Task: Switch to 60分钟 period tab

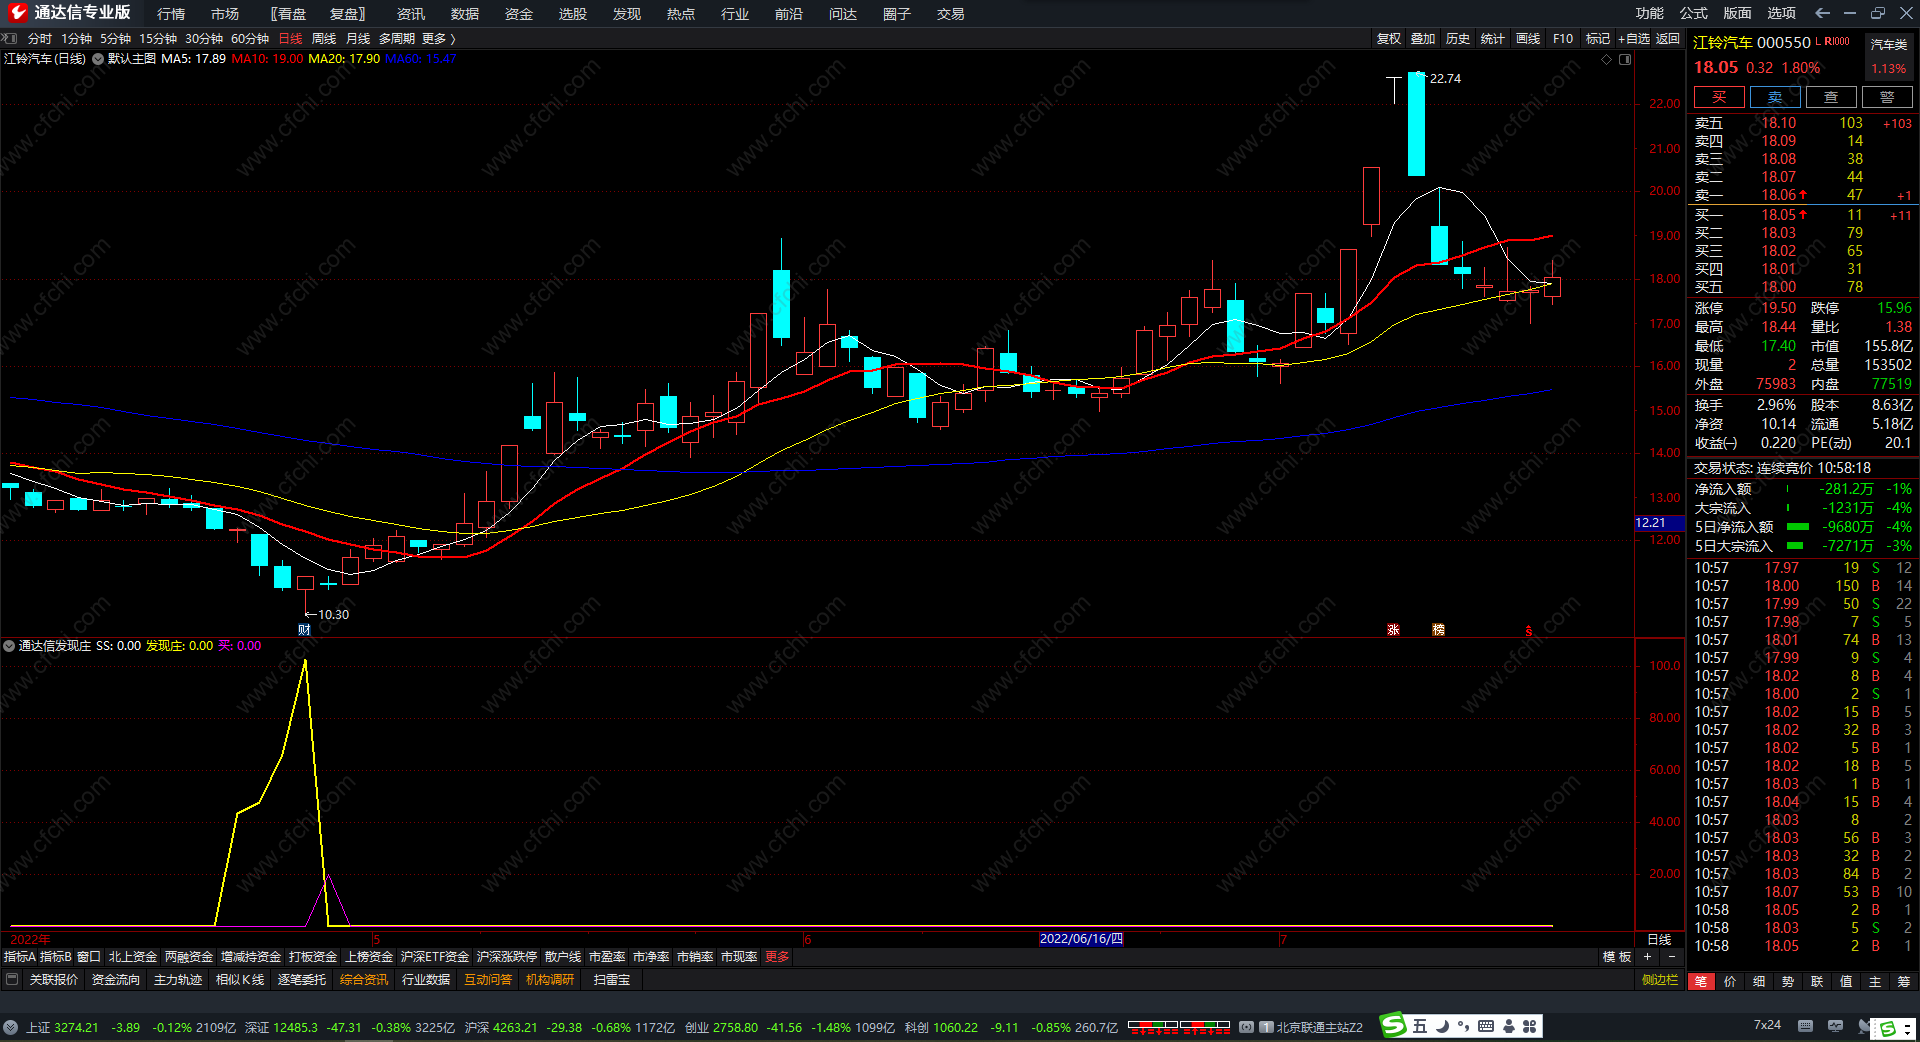Action: 250,38
